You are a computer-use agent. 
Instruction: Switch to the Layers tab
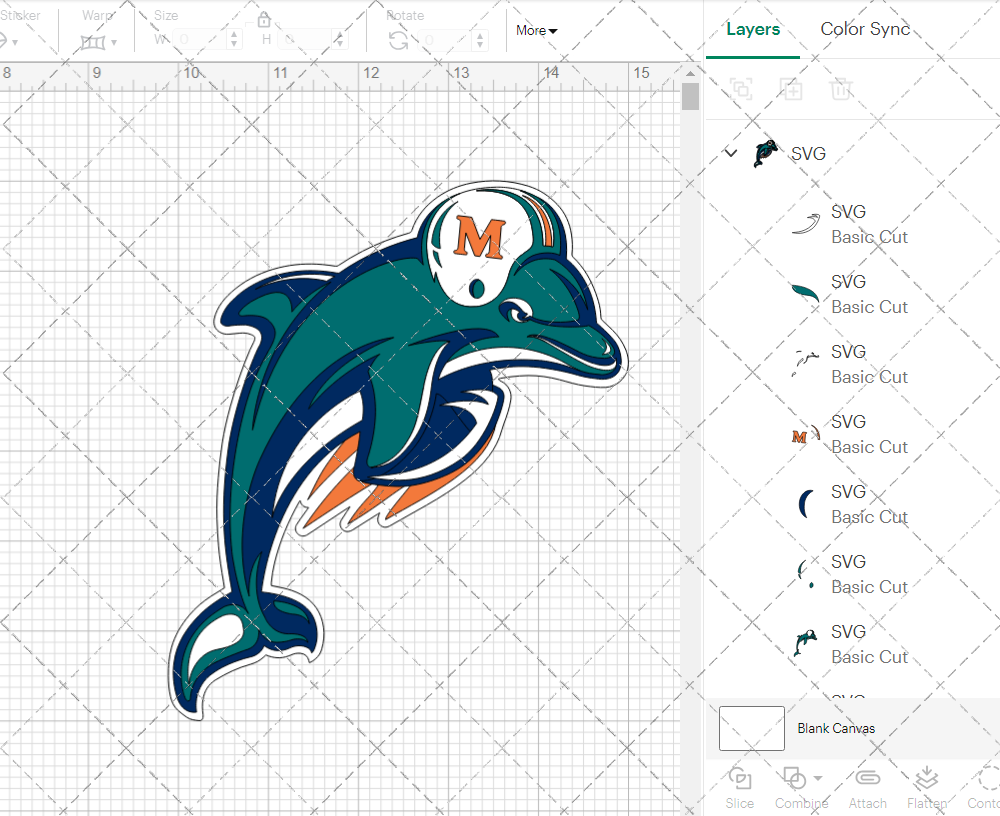coord(753,29)
